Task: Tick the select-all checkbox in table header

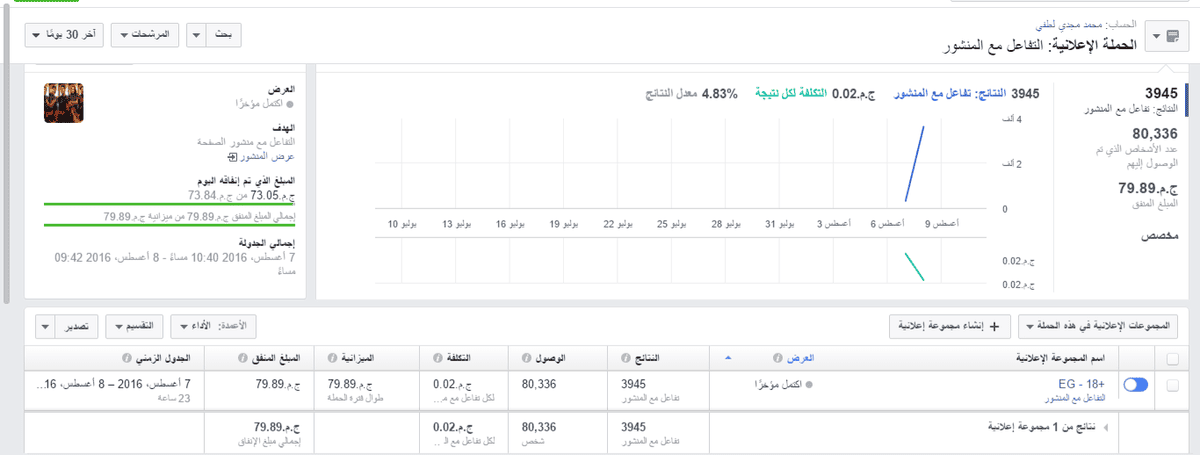Action: point(1172,359)
